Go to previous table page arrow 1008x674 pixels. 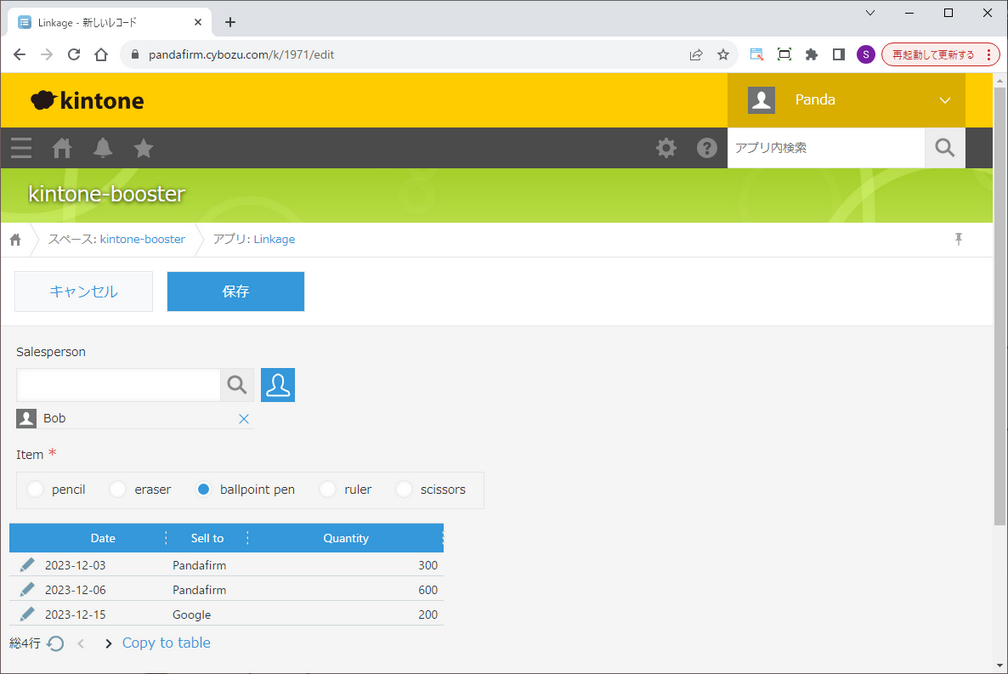click(81, 643)
